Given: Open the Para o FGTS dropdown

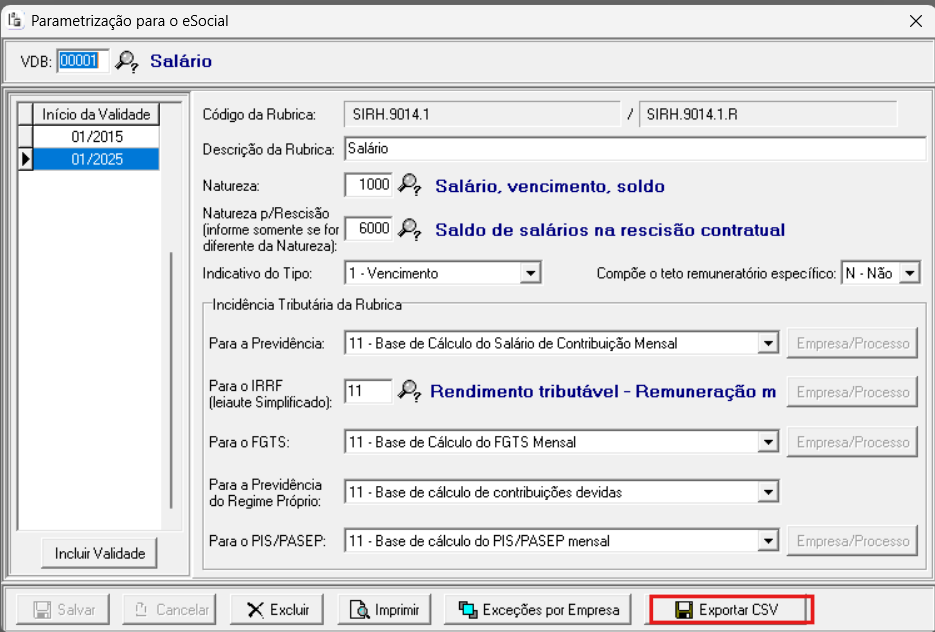Looking at the screenshot, I should 768,442.
